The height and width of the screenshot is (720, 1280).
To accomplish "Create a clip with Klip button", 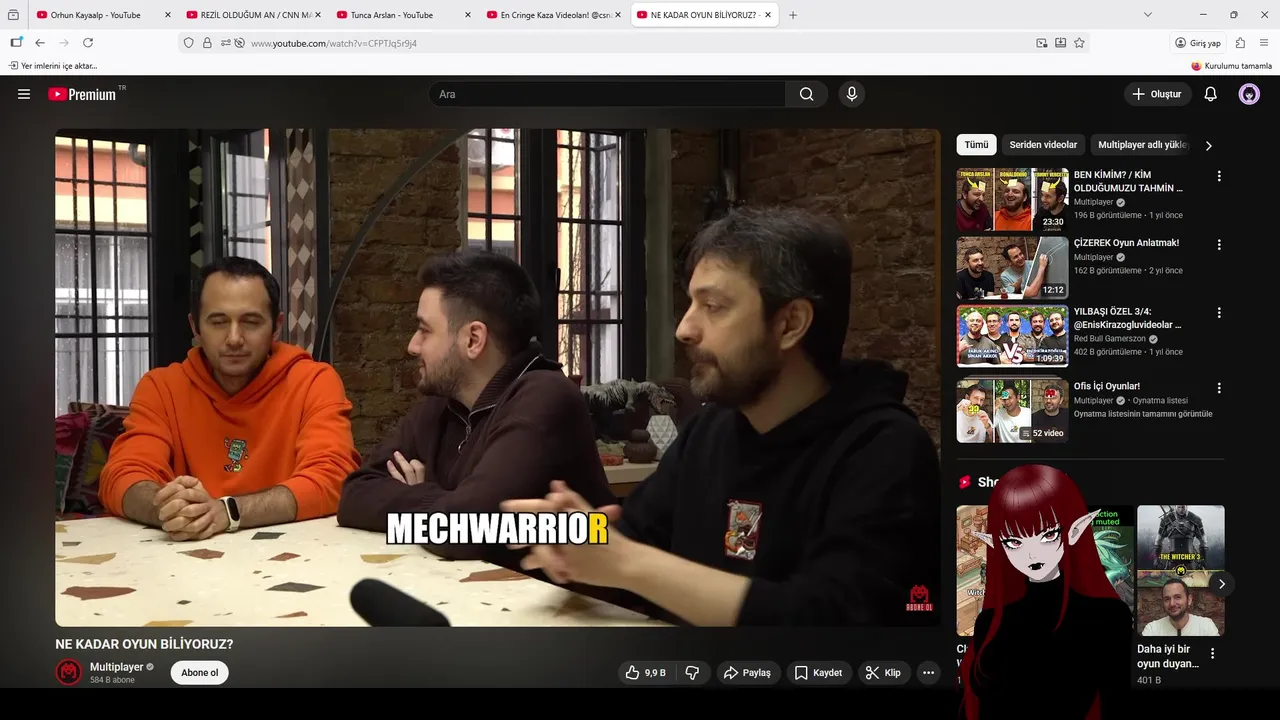I will pos(883,673).
